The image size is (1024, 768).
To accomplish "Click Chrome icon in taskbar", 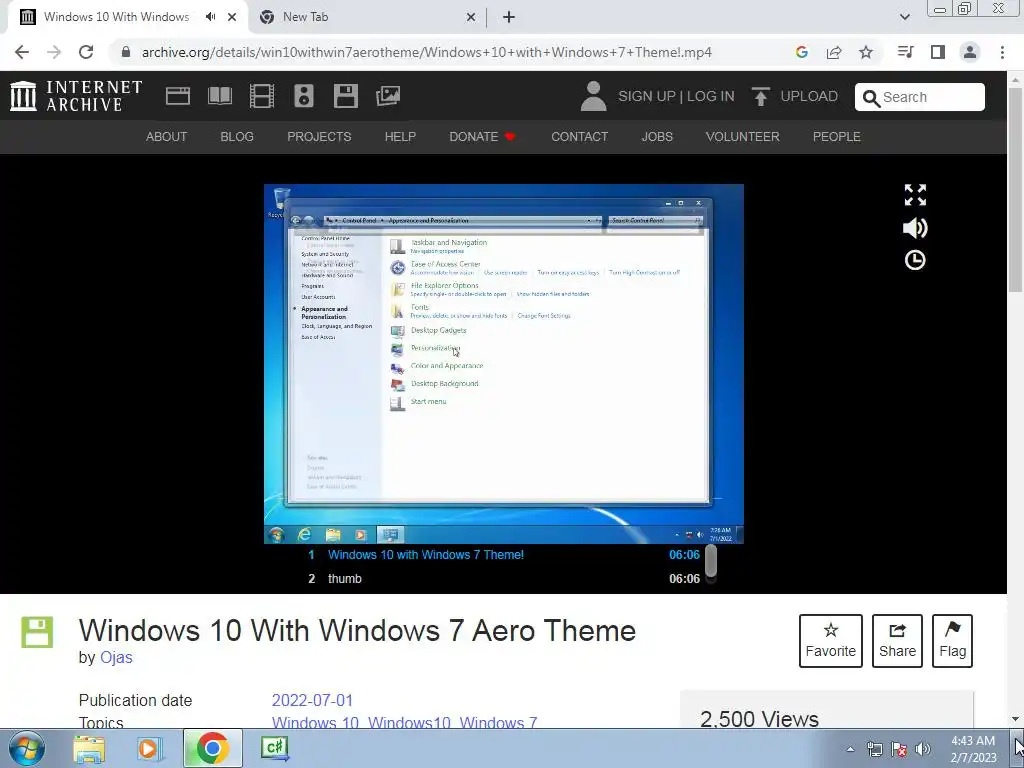I will pos(212,748).
